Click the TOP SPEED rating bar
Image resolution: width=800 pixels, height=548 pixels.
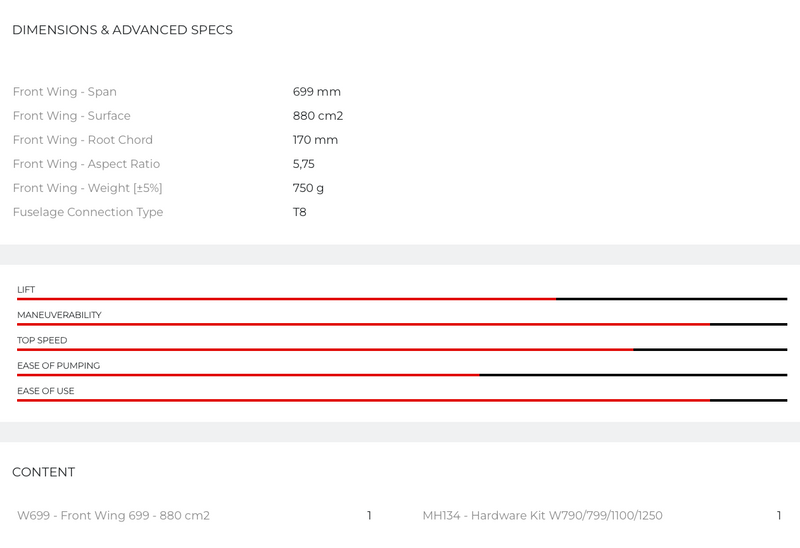[x=402, y=349]
